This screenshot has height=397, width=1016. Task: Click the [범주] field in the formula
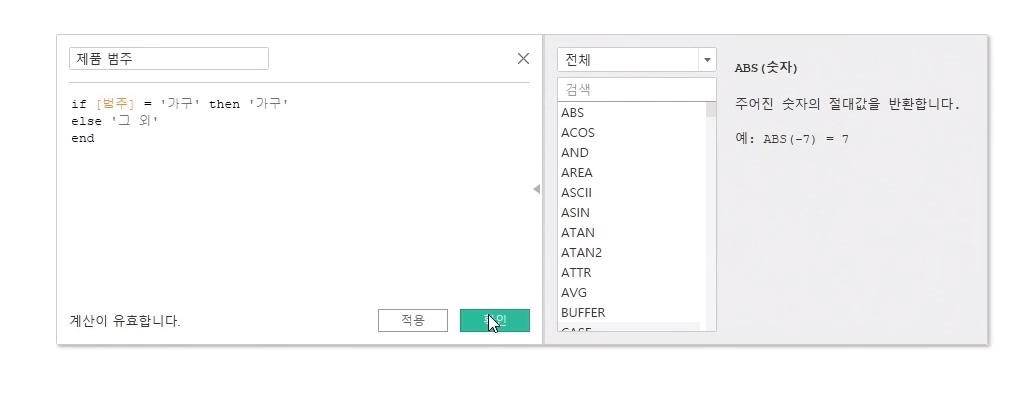coord(115,104)
